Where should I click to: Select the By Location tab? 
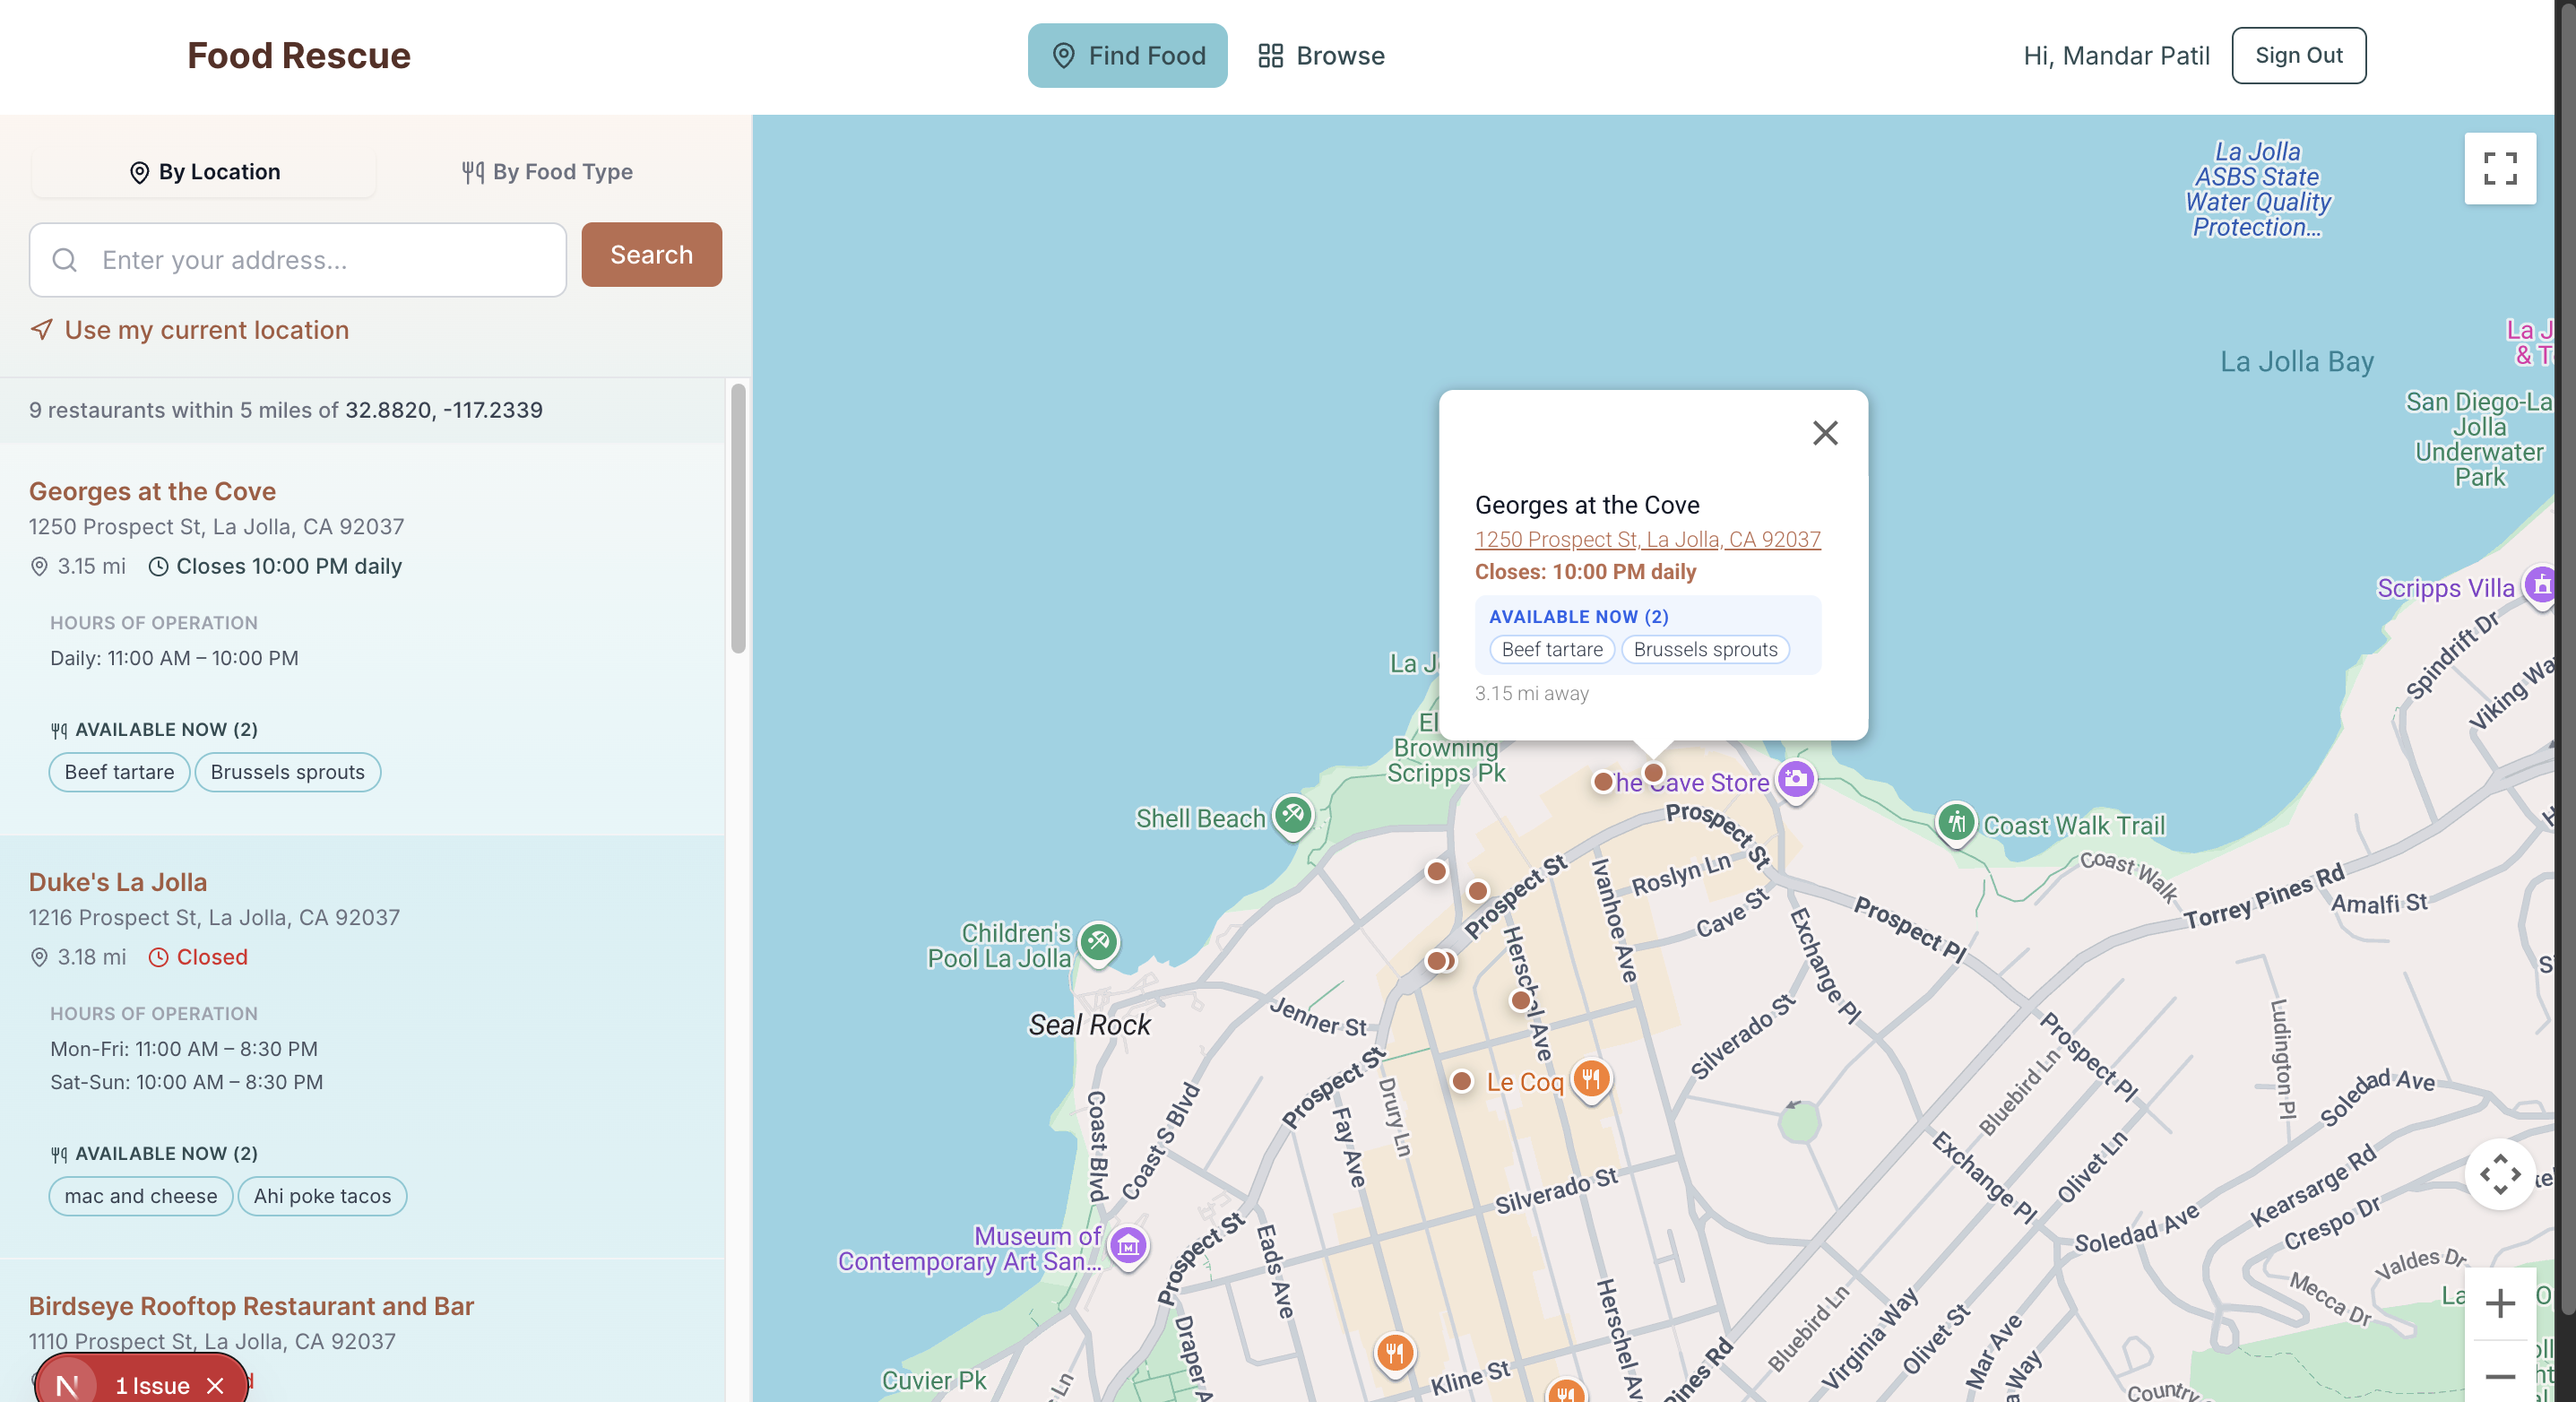pyautogui.click(x=205, y=172)
